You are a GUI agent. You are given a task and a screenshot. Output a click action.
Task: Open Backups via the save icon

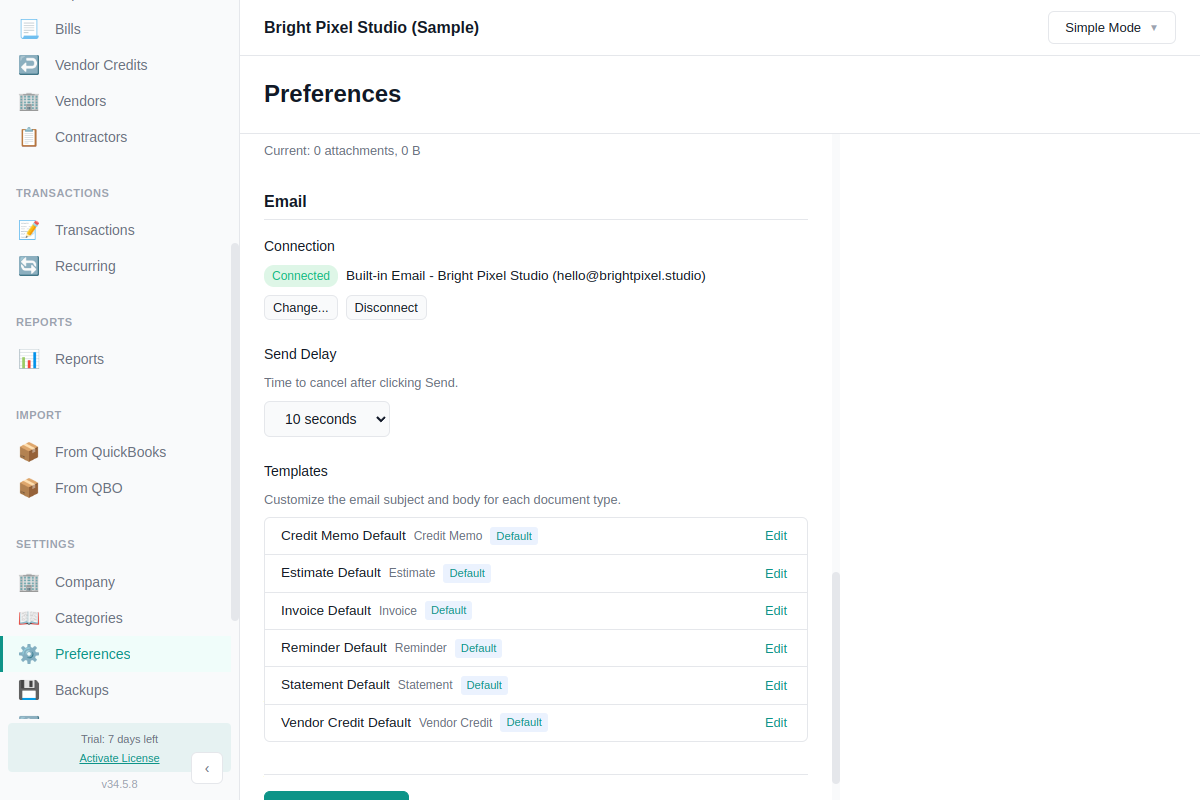pyautogui.click(x=28, y=689)
